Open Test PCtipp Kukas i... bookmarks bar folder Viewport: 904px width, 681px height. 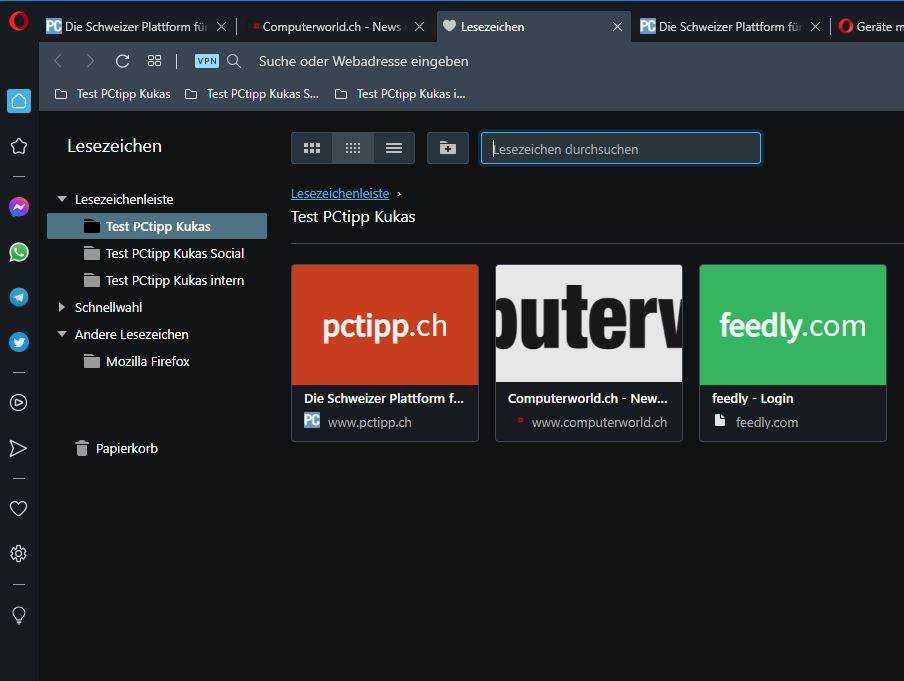pos(400,94)
